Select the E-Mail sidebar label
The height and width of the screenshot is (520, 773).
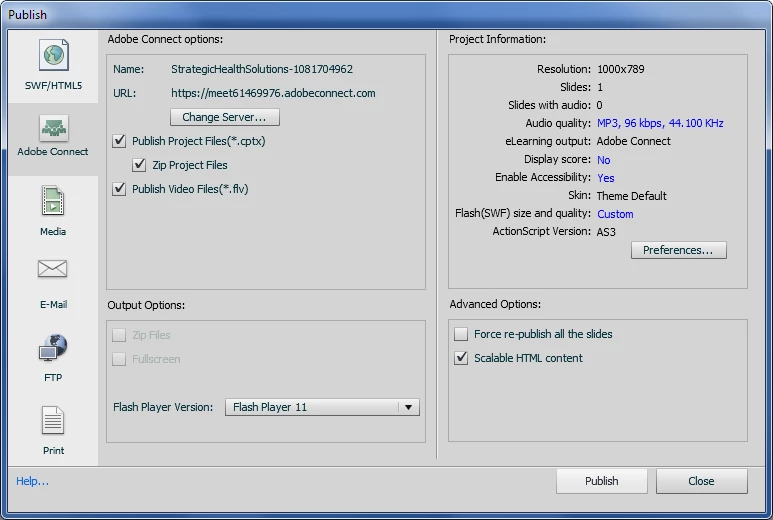(53, 305)
